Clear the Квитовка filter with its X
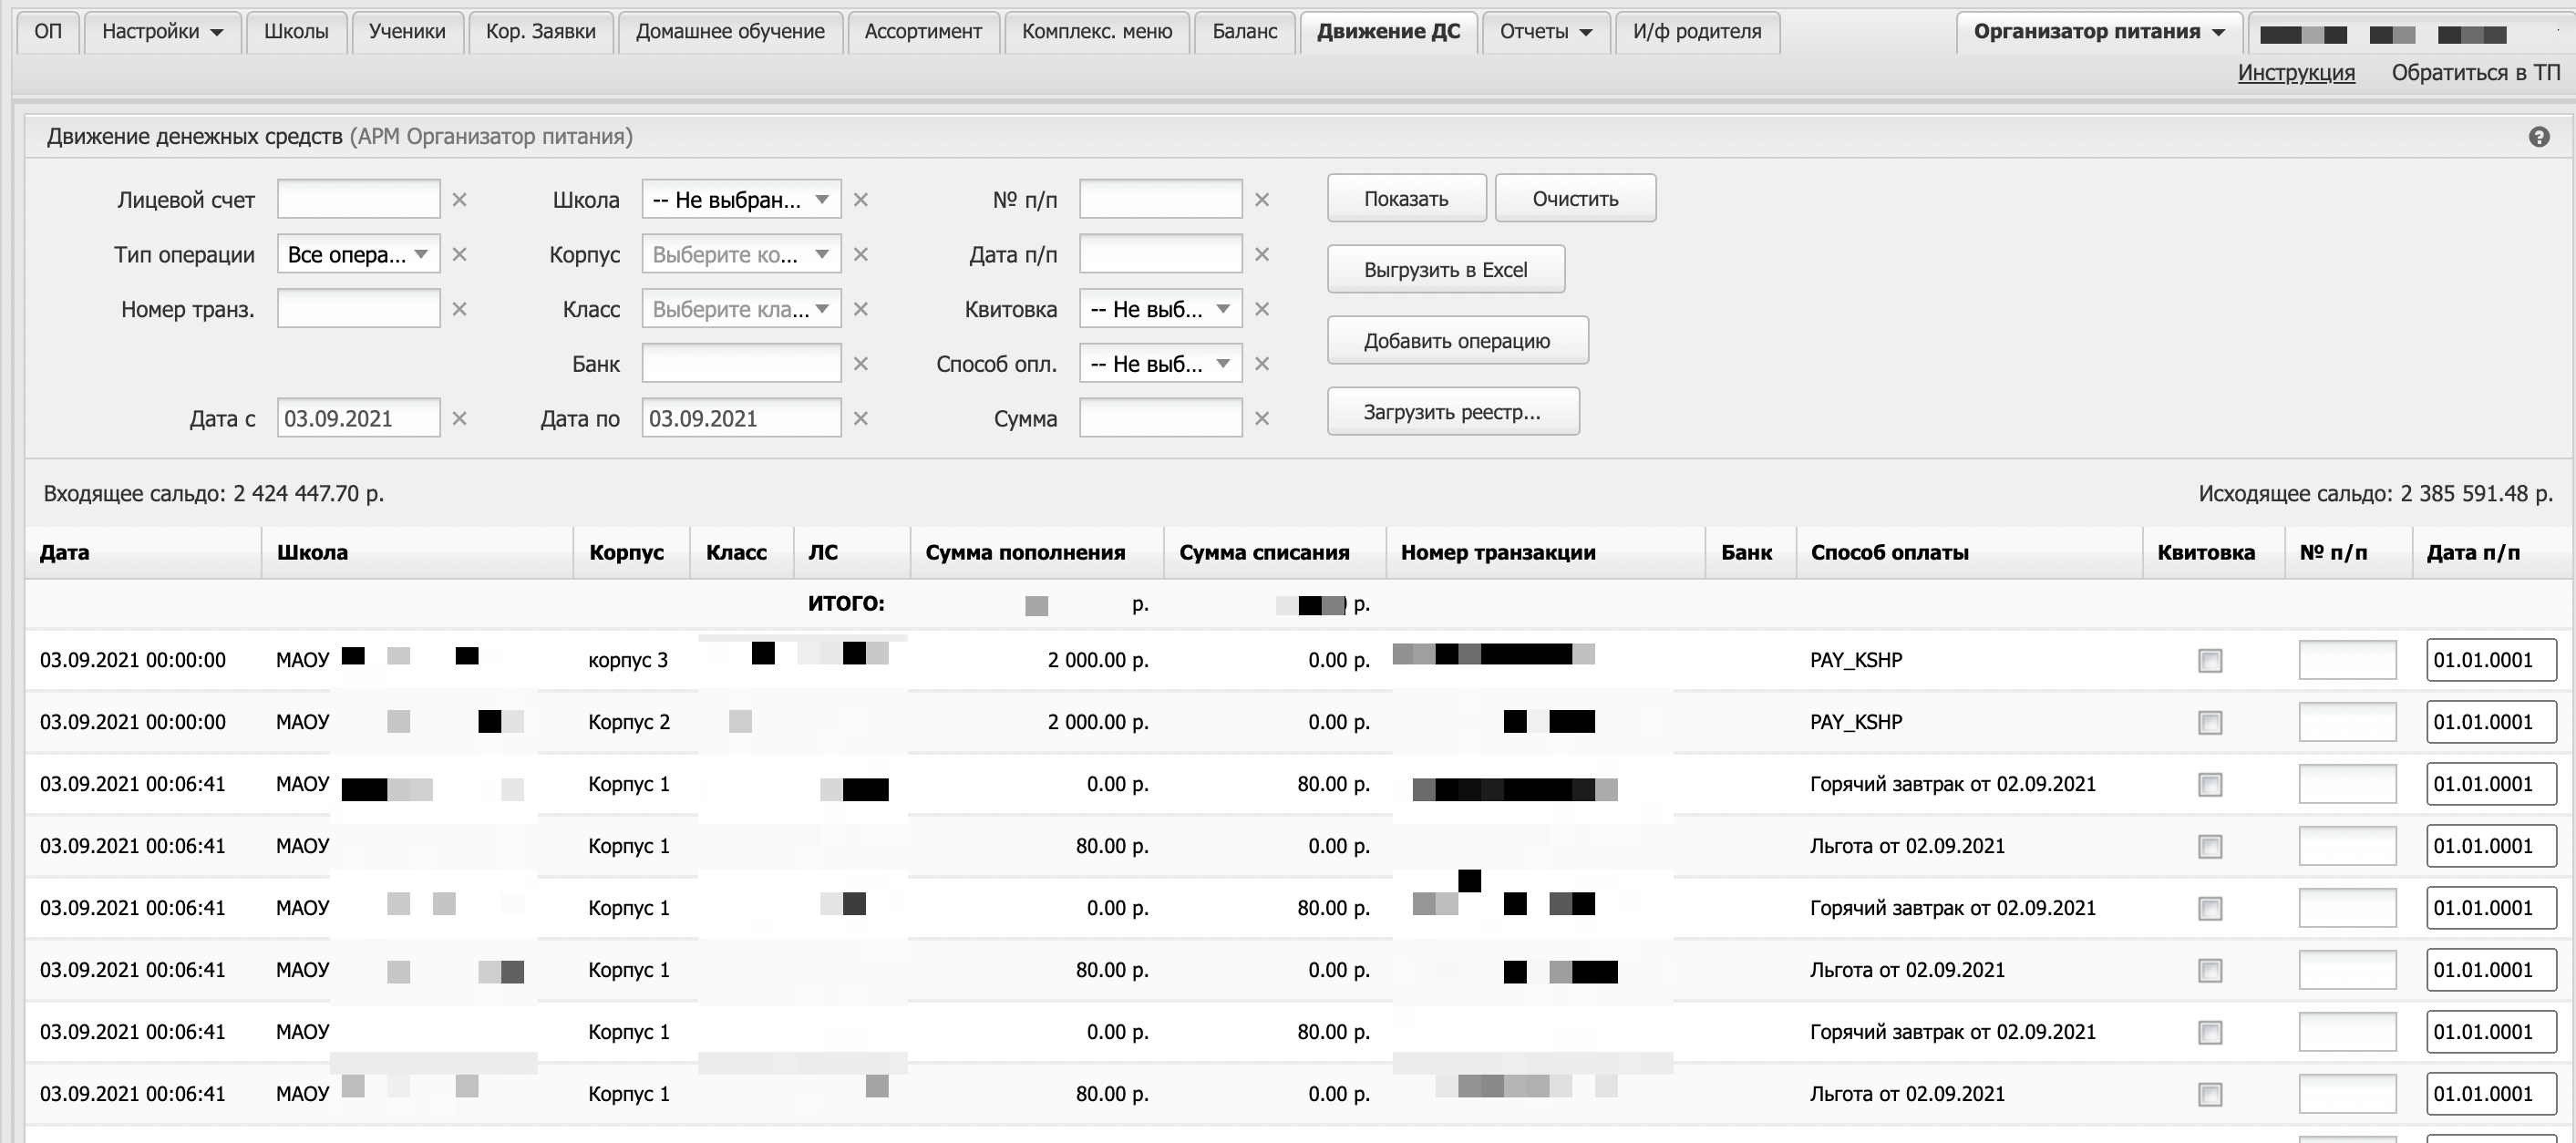Image resolution: width=2576 pixels, height=1143 pixels. (x=1262, y=309)
